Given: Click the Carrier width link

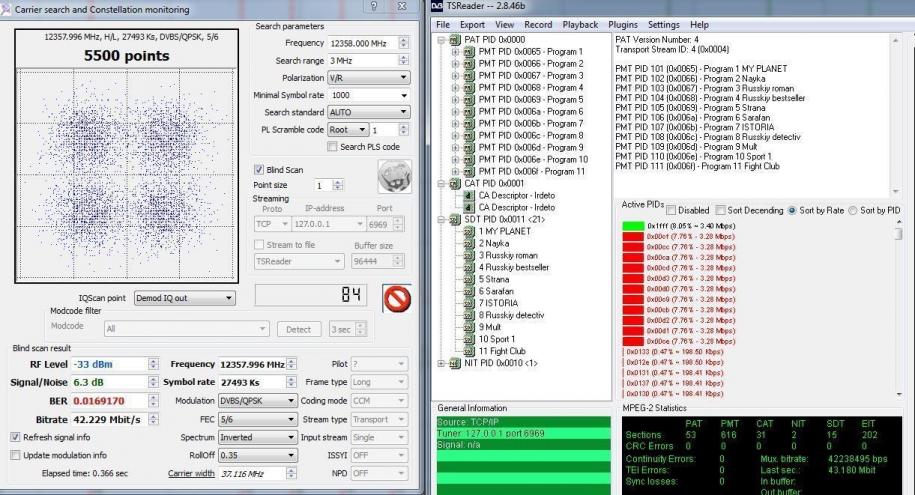Looking at the screenshot, I should tap(191, 473).
